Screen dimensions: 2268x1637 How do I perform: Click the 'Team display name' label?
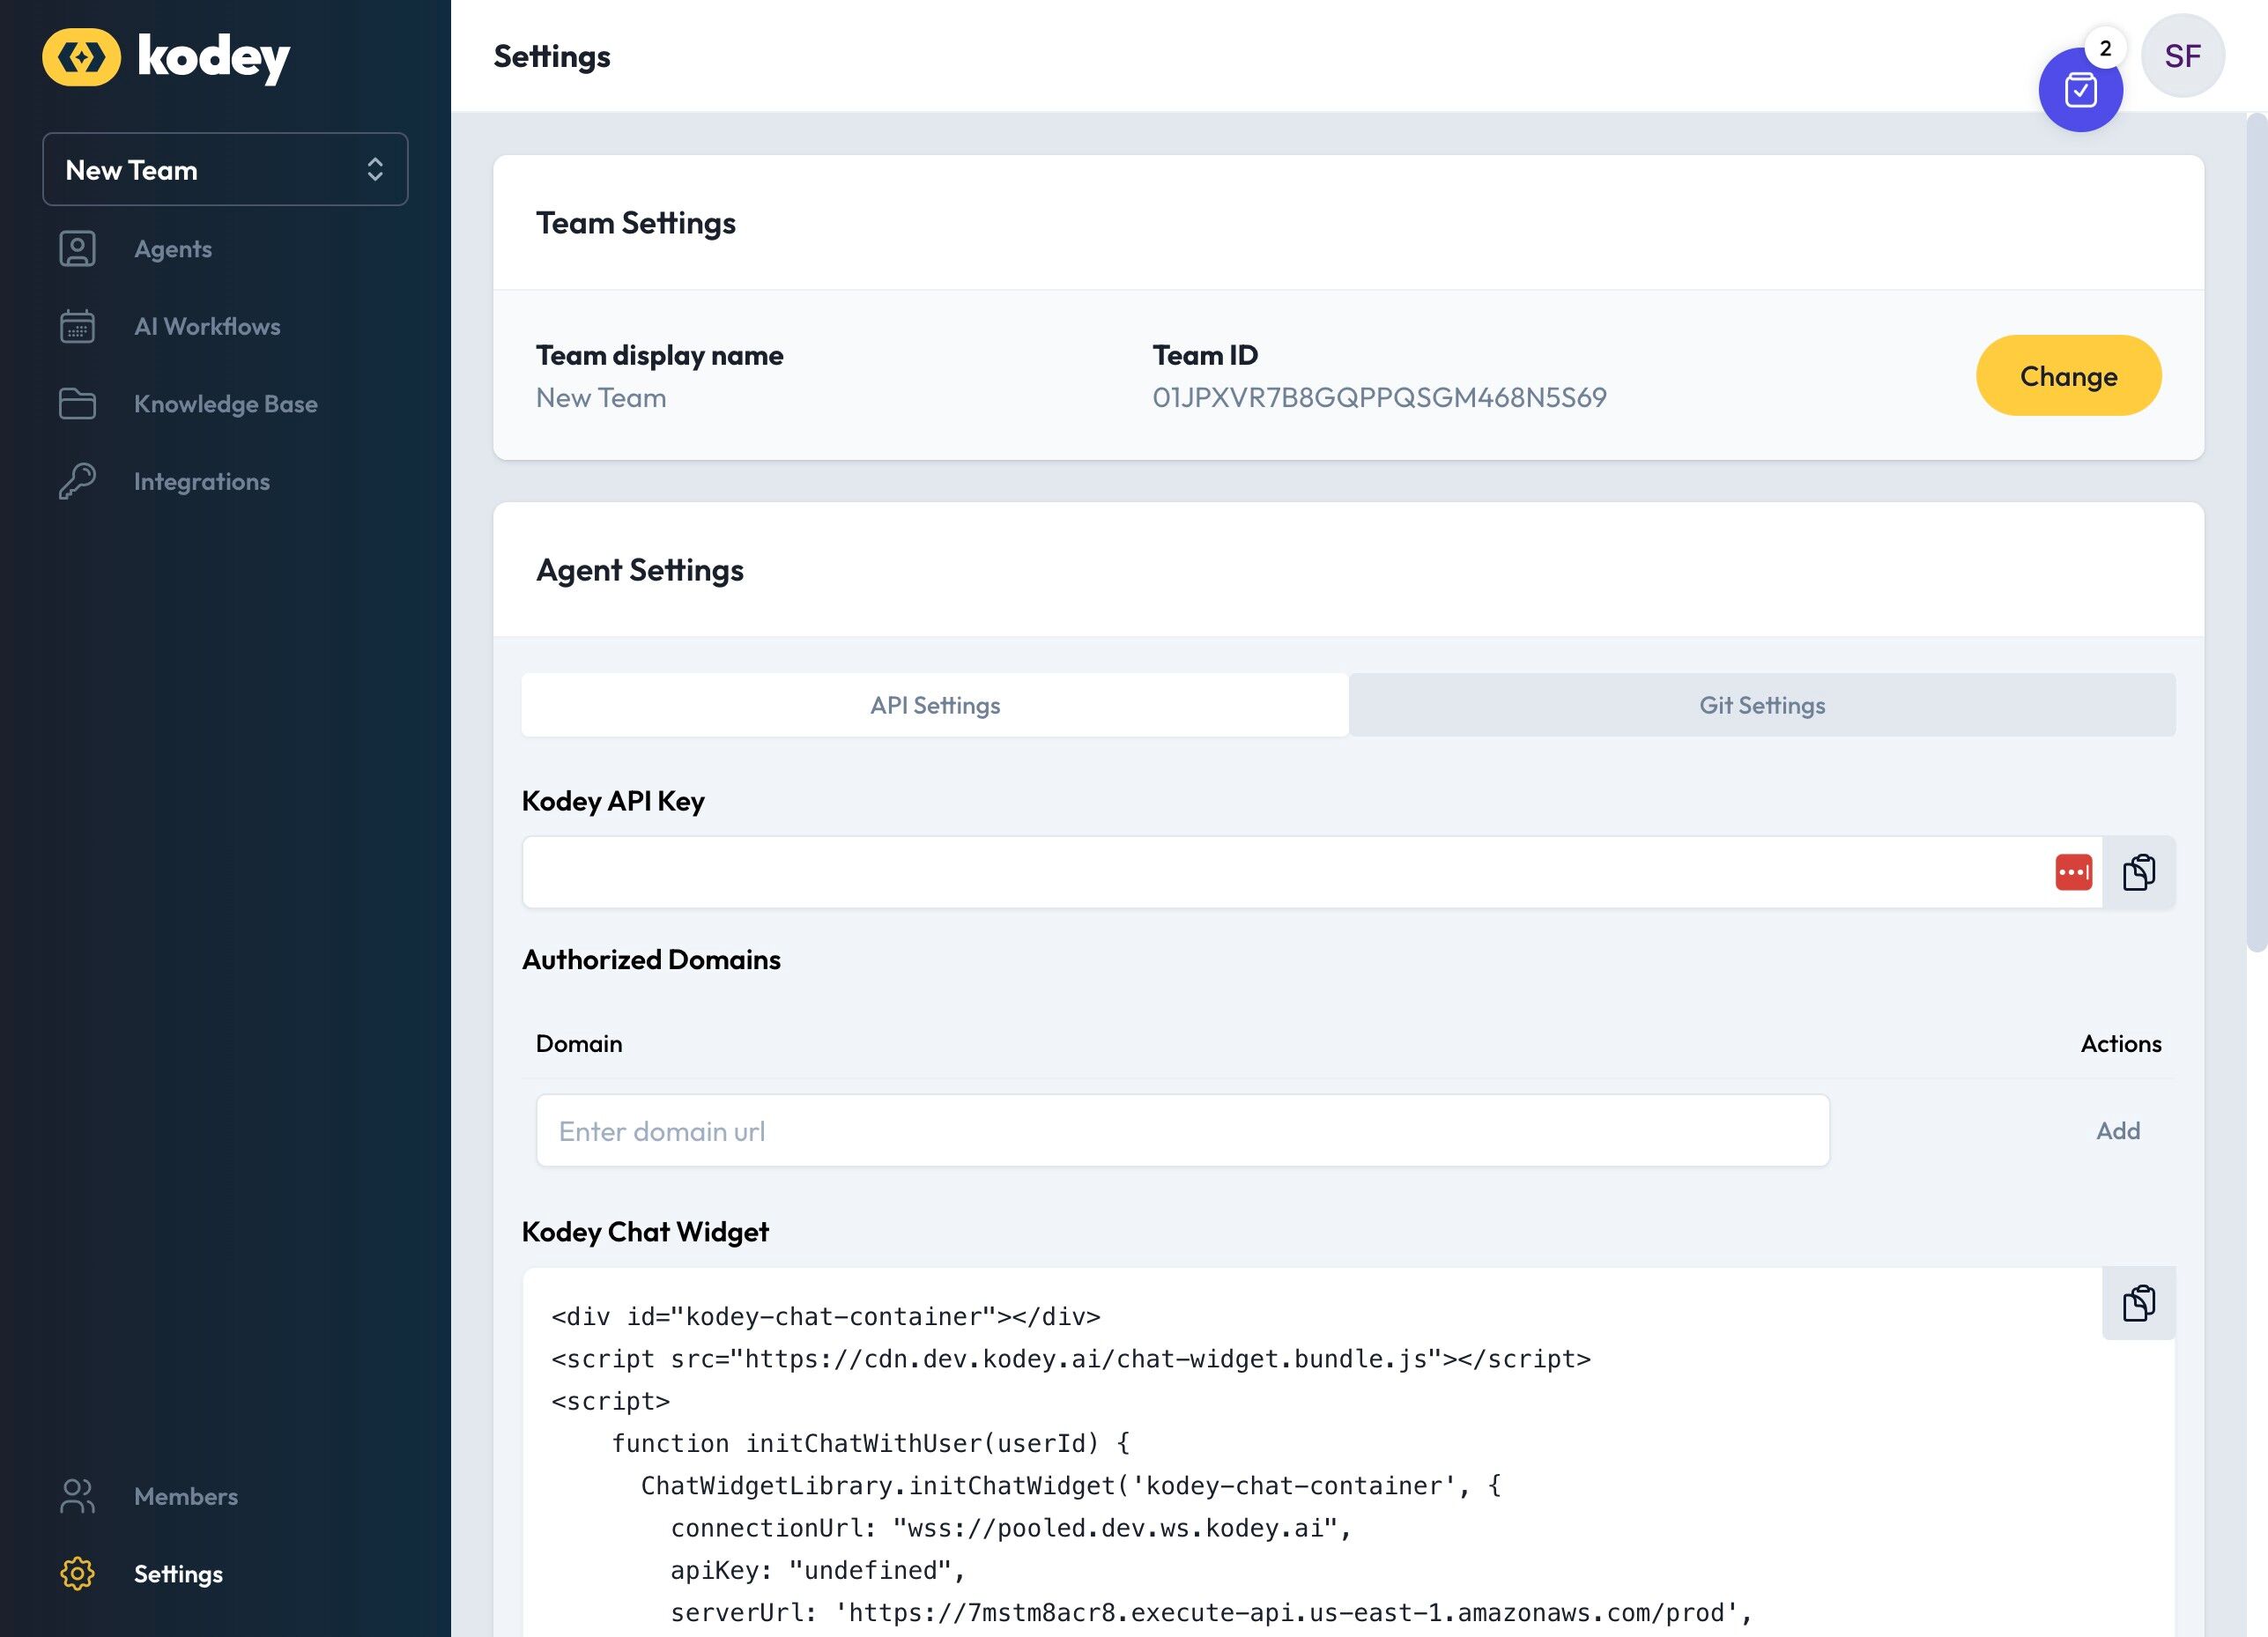[x=660, y=355]
